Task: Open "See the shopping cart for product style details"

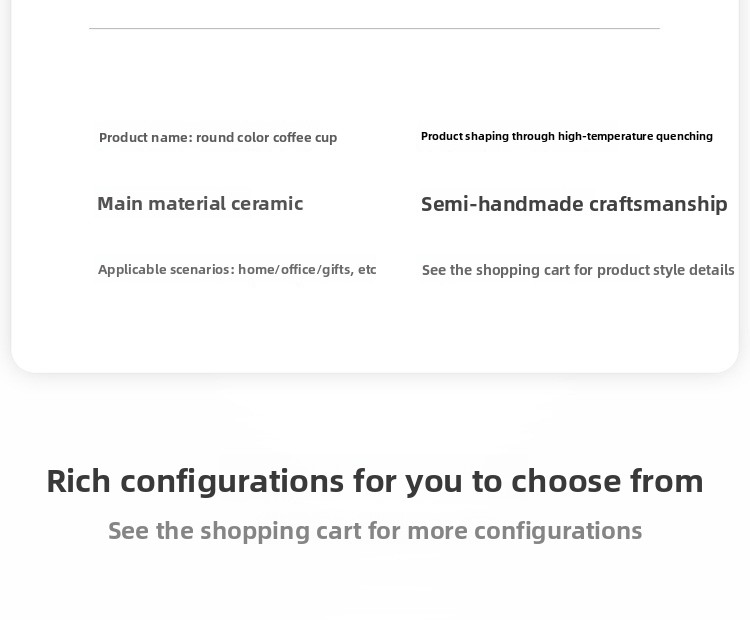Action: click(x=578, y=270)
